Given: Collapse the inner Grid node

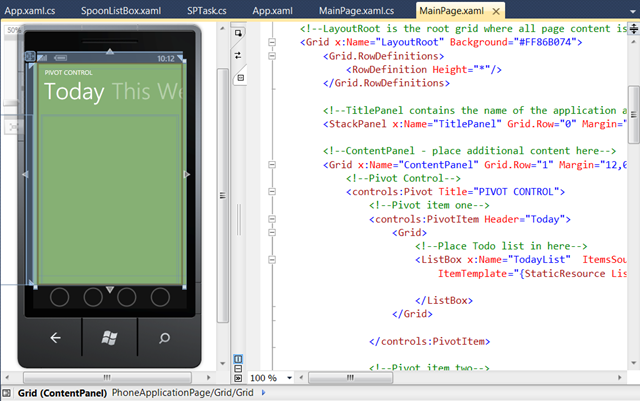Looking at the screenshot, I should pyautogui.click(x=272, y=232).
